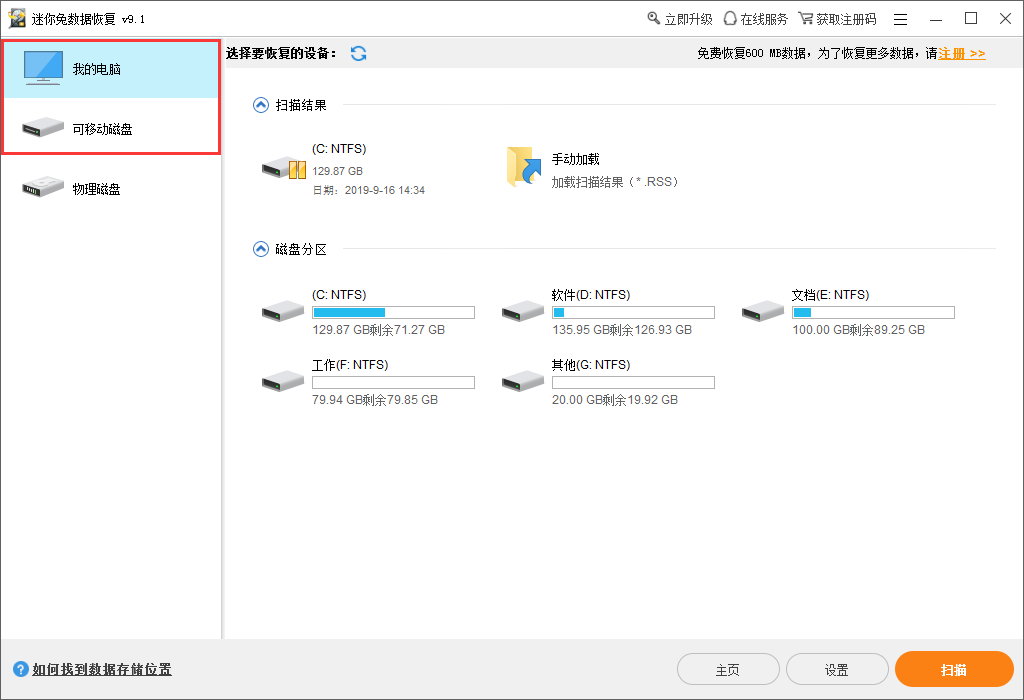The height and width of the screenshot is (700, 1024).
Task: Click the 文档(E: NTFS) label
Action: [831, 295]
